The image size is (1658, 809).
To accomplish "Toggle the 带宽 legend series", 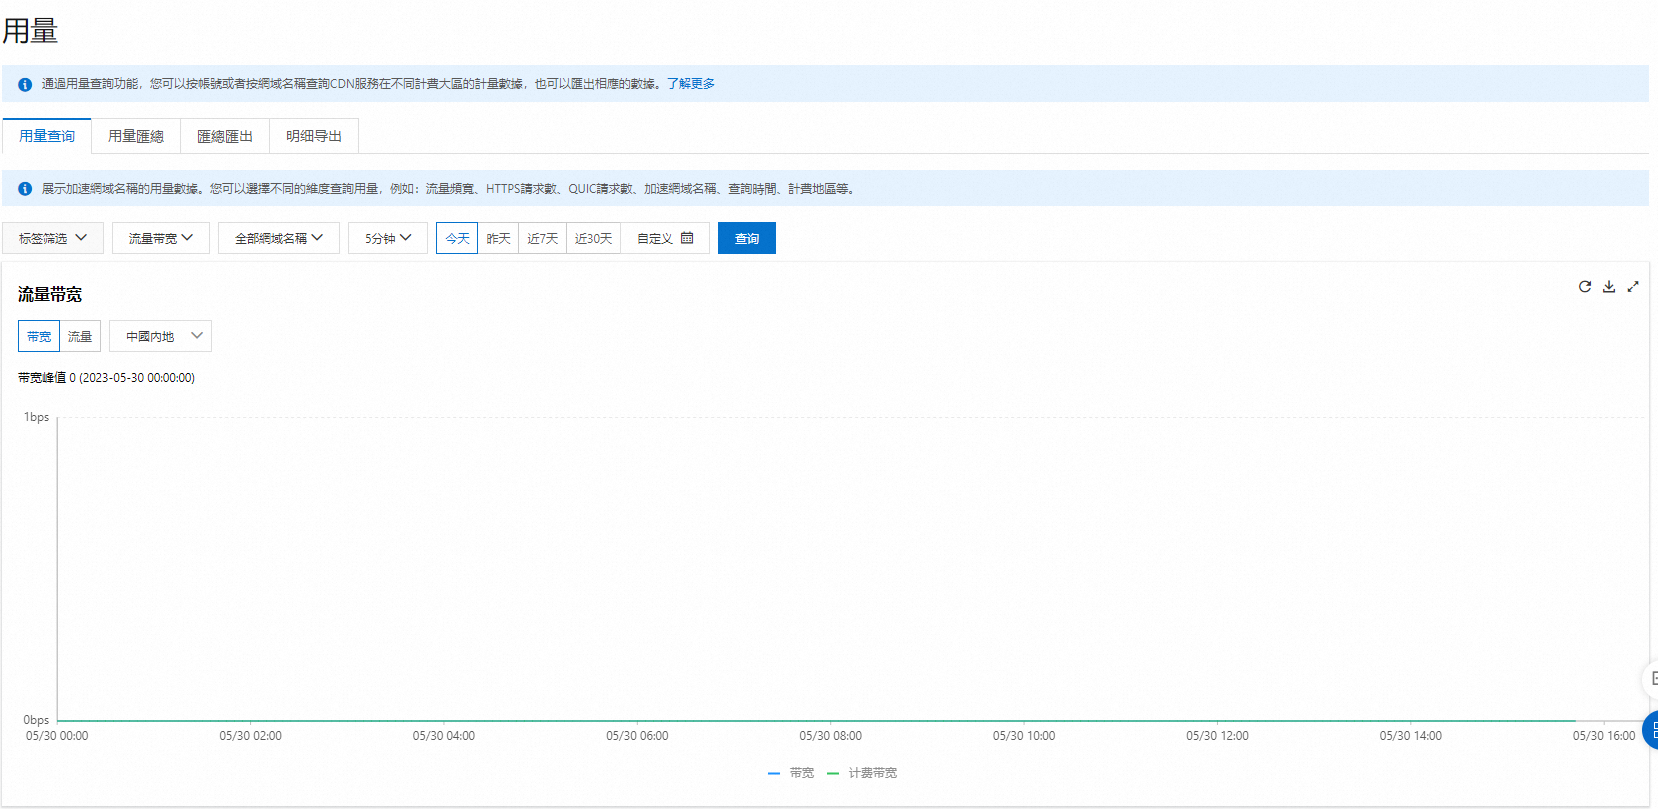I will pos(791,773).
